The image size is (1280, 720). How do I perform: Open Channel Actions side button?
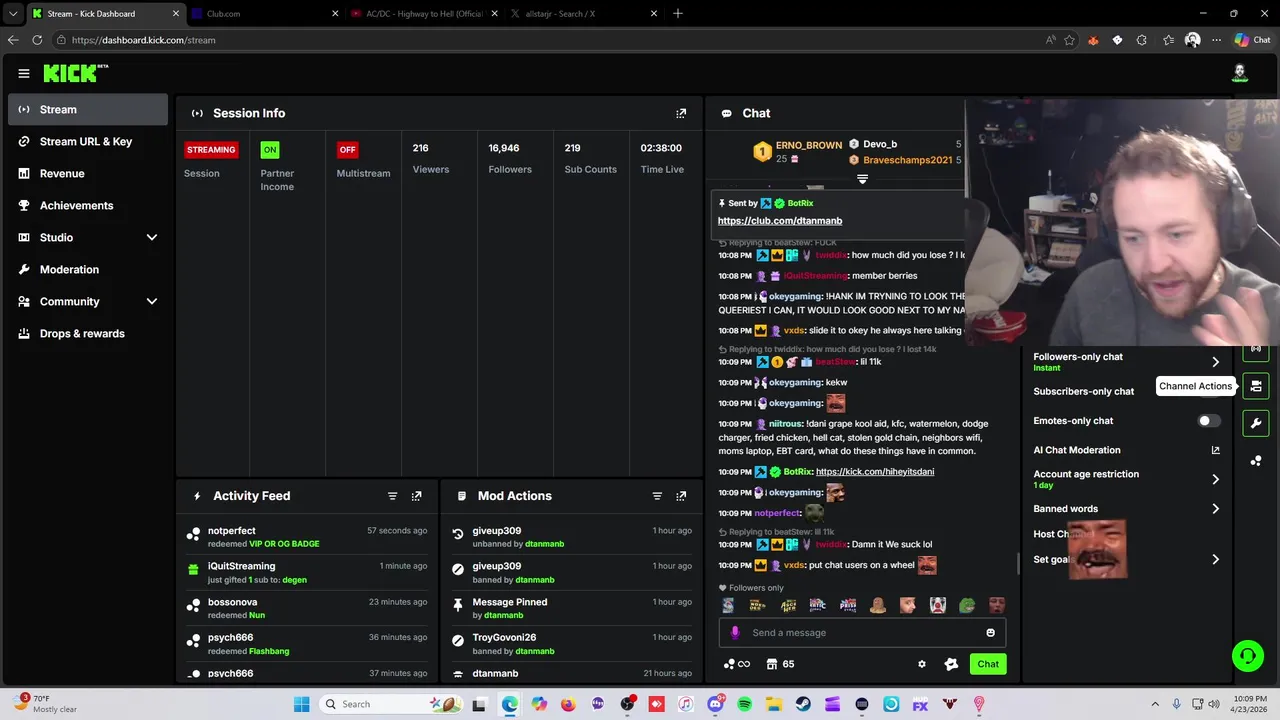point(1256,386)
